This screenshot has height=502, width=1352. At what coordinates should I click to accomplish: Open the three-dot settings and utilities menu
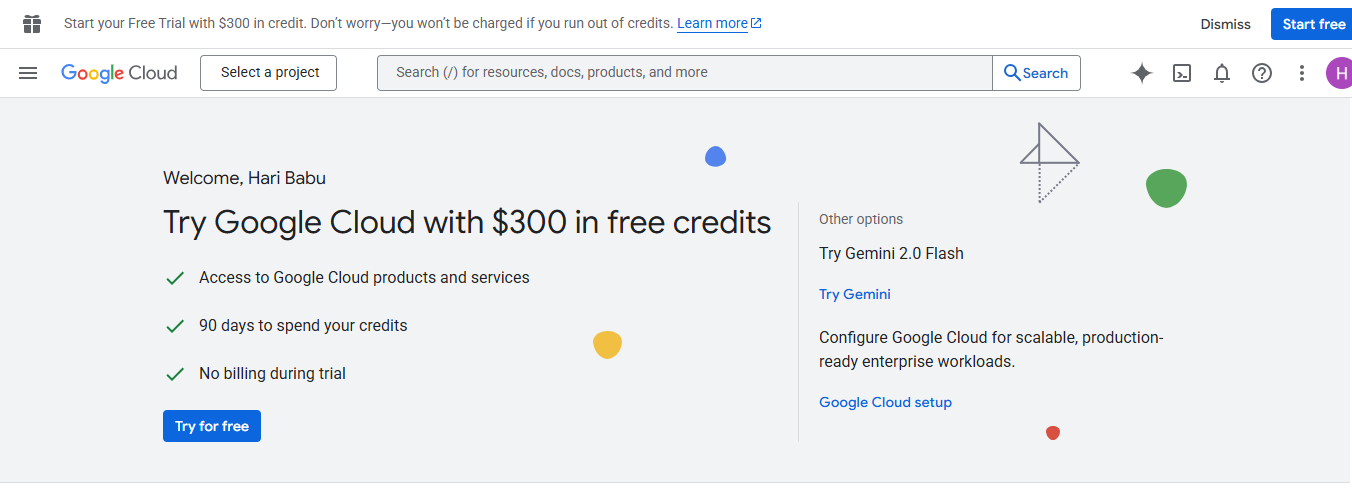point(1302,73)
